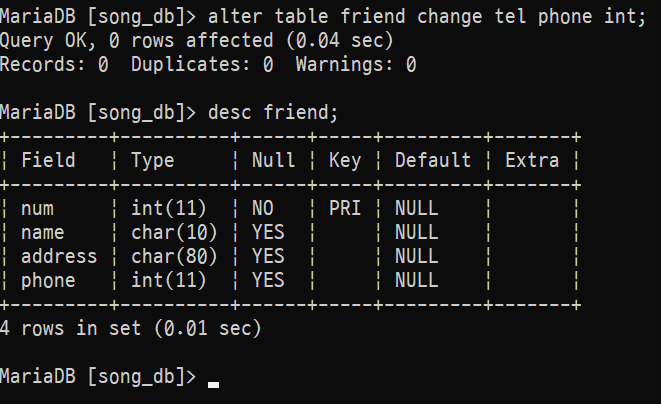Image resolution: width=661 pixels, height=404 pixels.
Task: Click the 'address' field name cell
Action: [59, 257]
